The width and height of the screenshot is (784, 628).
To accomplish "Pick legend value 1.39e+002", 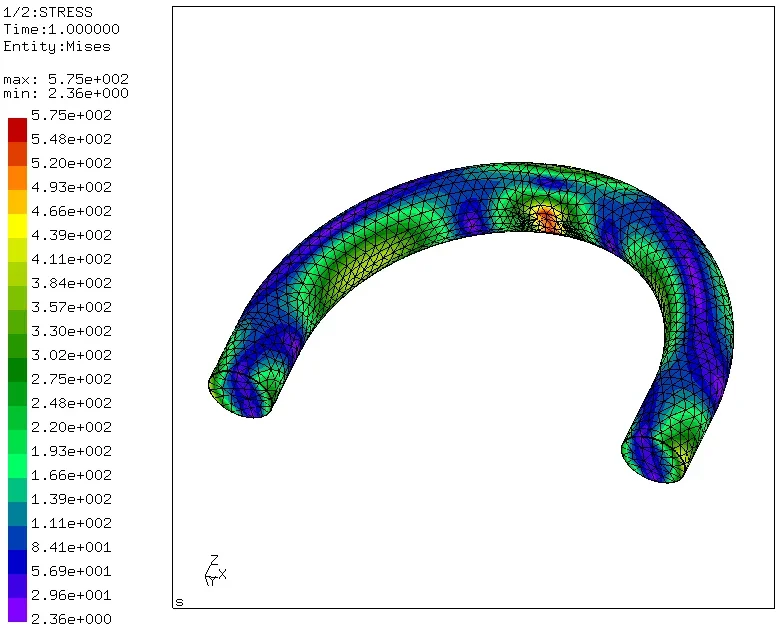I will pyautogui.click(x=72, y=499).
